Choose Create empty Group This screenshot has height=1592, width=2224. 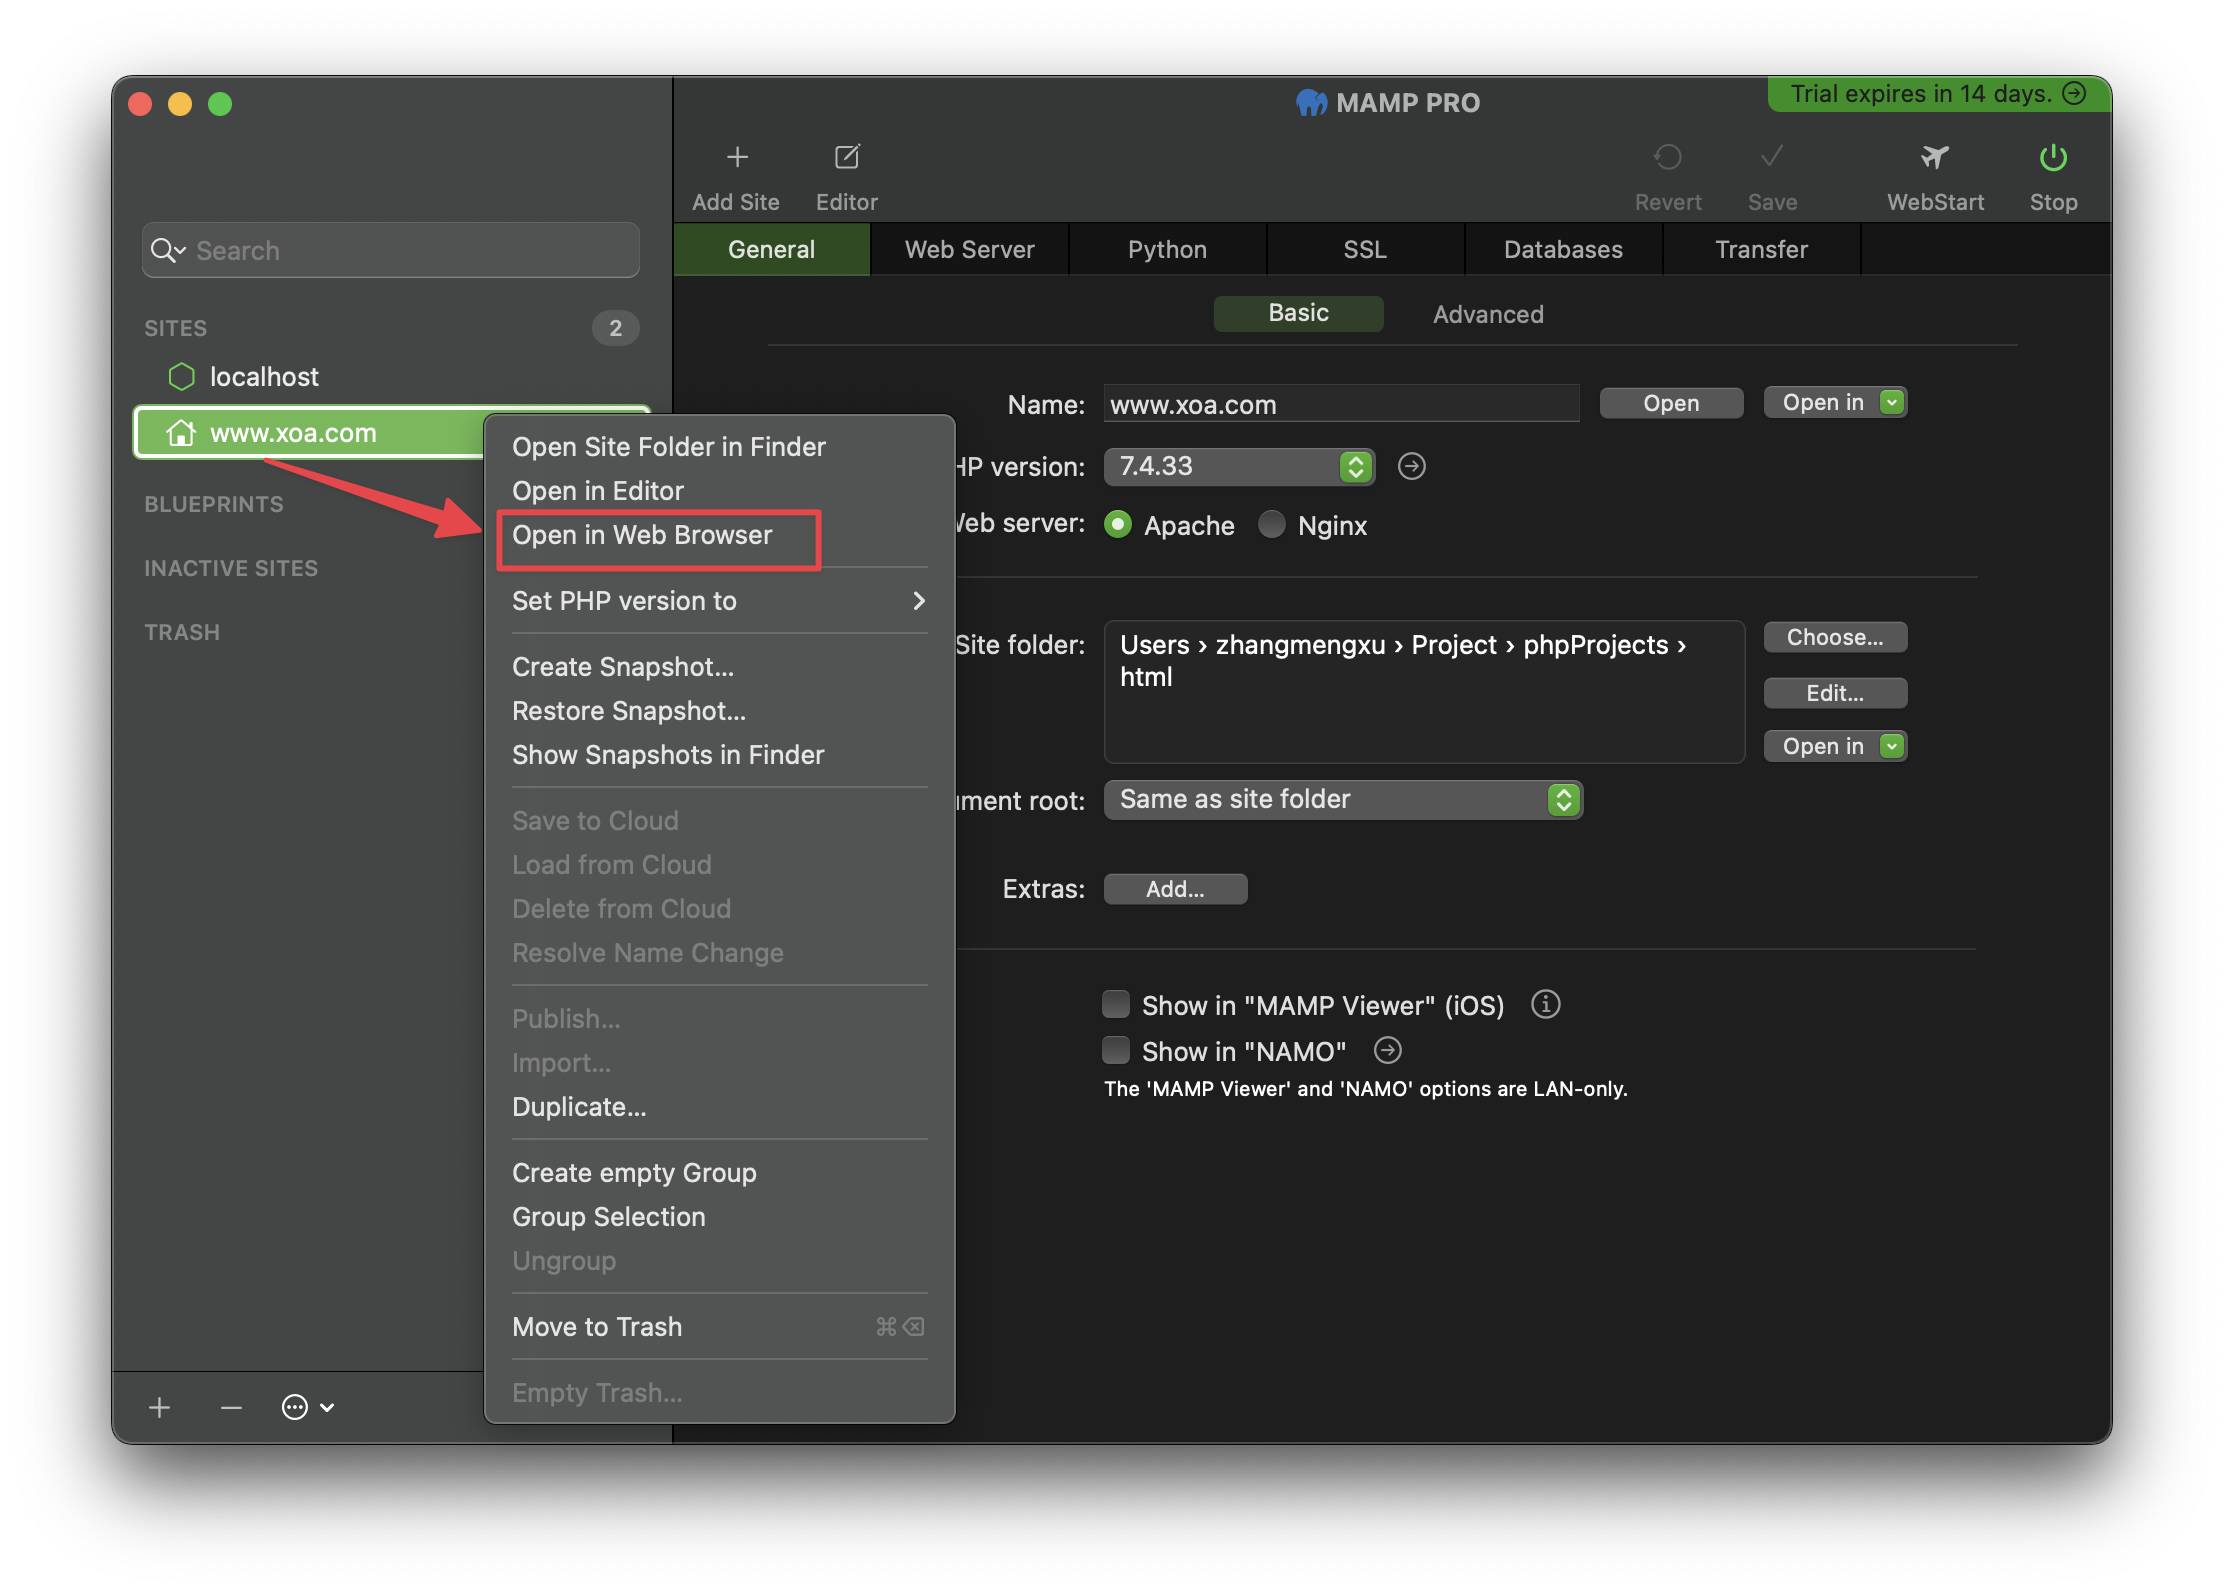click(x=718, y=1172)
